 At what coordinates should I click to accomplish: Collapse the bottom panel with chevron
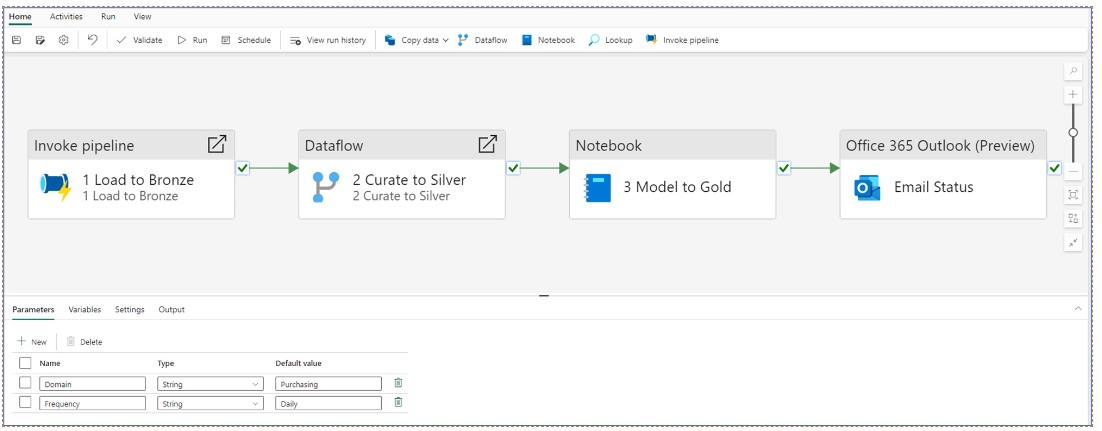click(1078, 309)
